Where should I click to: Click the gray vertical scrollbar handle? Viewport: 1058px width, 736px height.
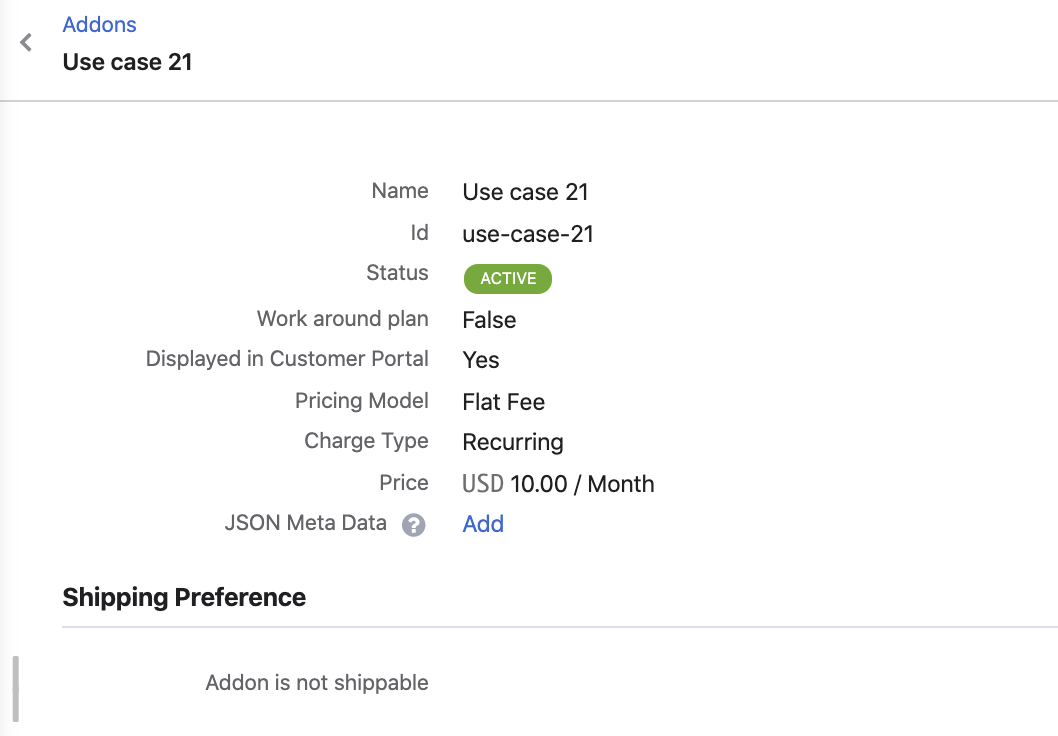(15, 688)
